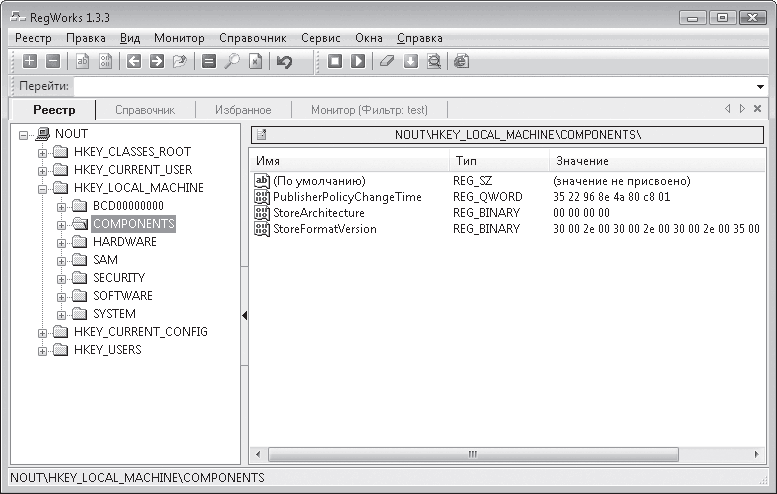777x494 pixels.
Task: Expand the HKEY_CURRENT_USER node
Action: pyautogui.click(x=43, y=171)
